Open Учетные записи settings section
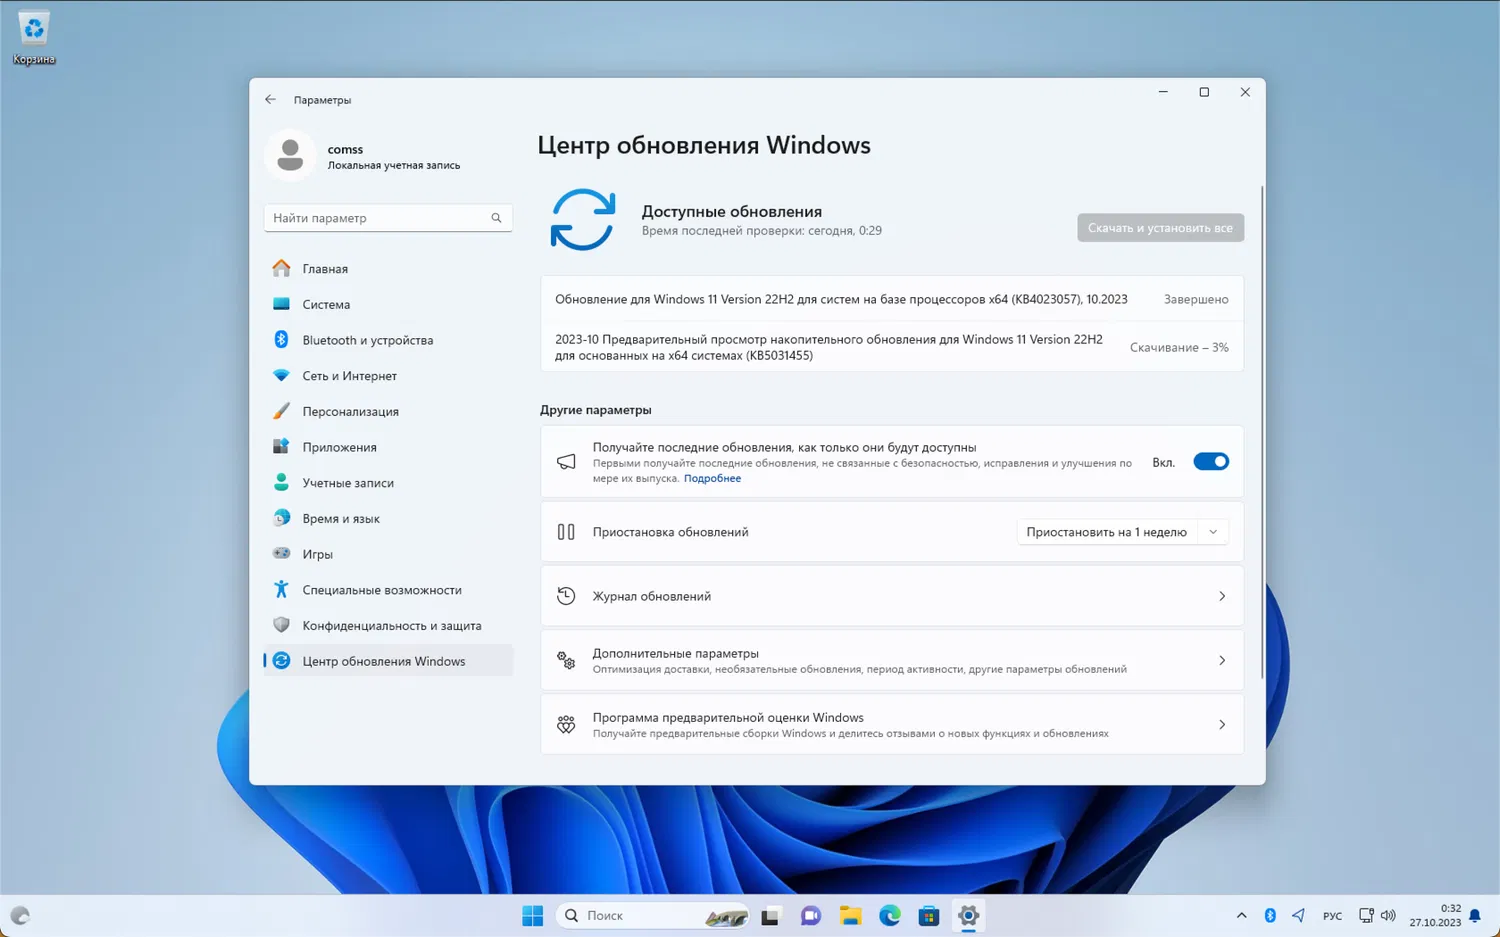Screen dimensions: 1500x937 [x=348, y=483]
